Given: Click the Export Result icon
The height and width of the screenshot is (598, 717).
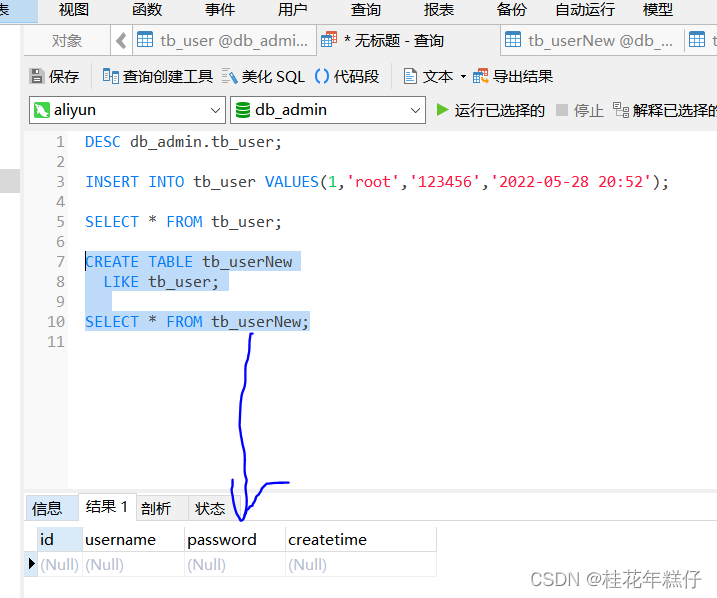Looking at the screenshot, I should 481,76.
